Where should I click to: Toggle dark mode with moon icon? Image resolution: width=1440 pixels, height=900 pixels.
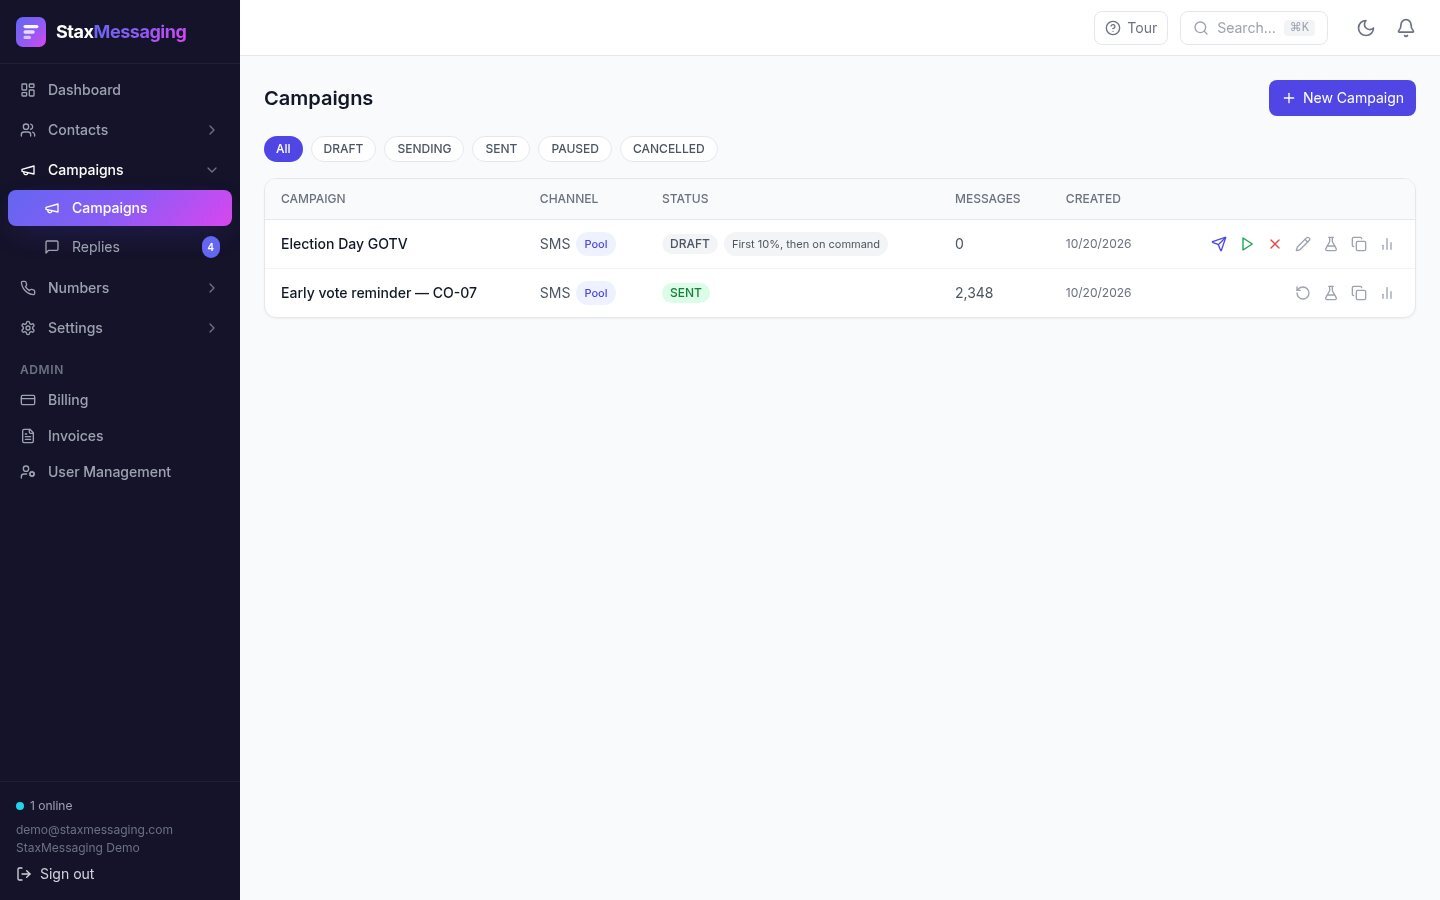[x=1366, y=28]
